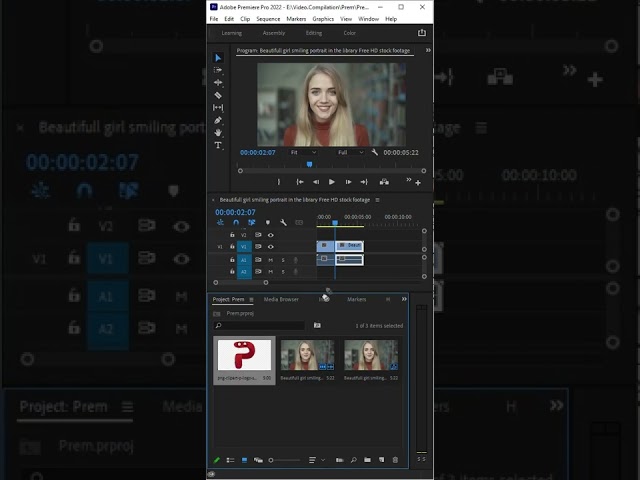Select the Track Select Forward tool
Viewport: 640px width, 480px height.
tap(218, 70)
